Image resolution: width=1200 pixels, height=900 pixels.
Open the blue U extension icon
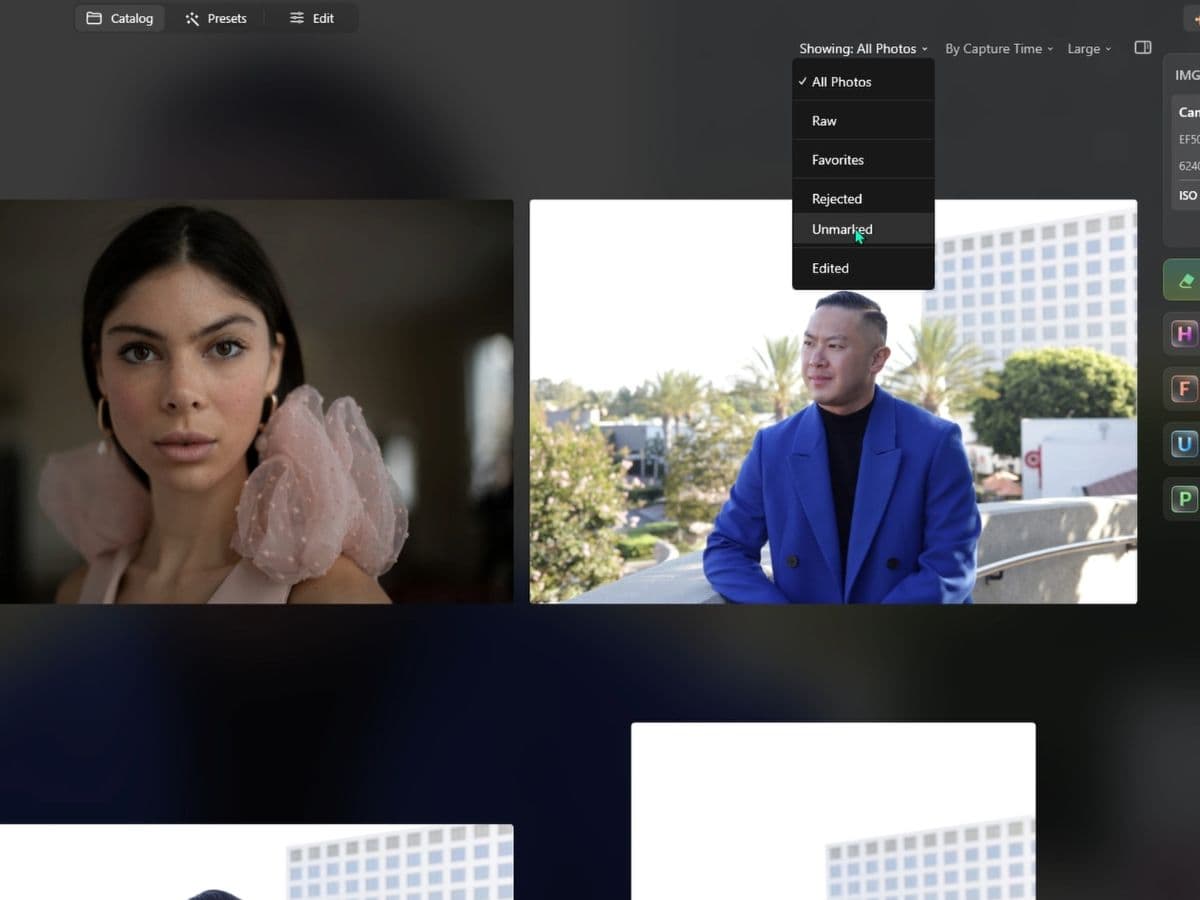point(1185,444)
